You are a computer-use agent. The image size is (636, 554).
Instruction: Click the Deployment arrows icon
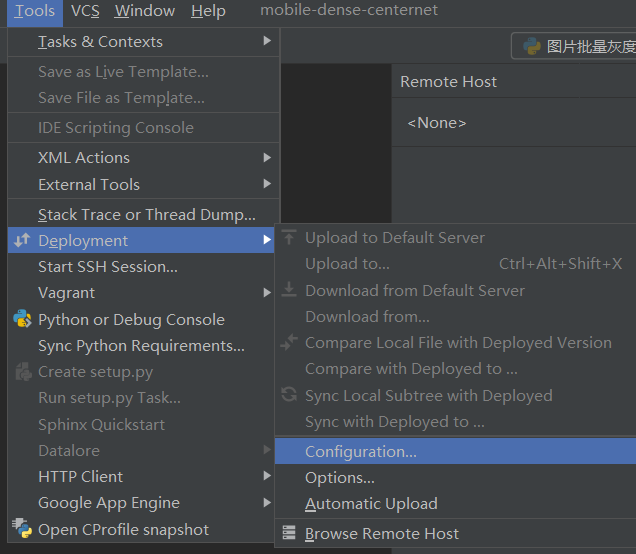tap(22, 240)
